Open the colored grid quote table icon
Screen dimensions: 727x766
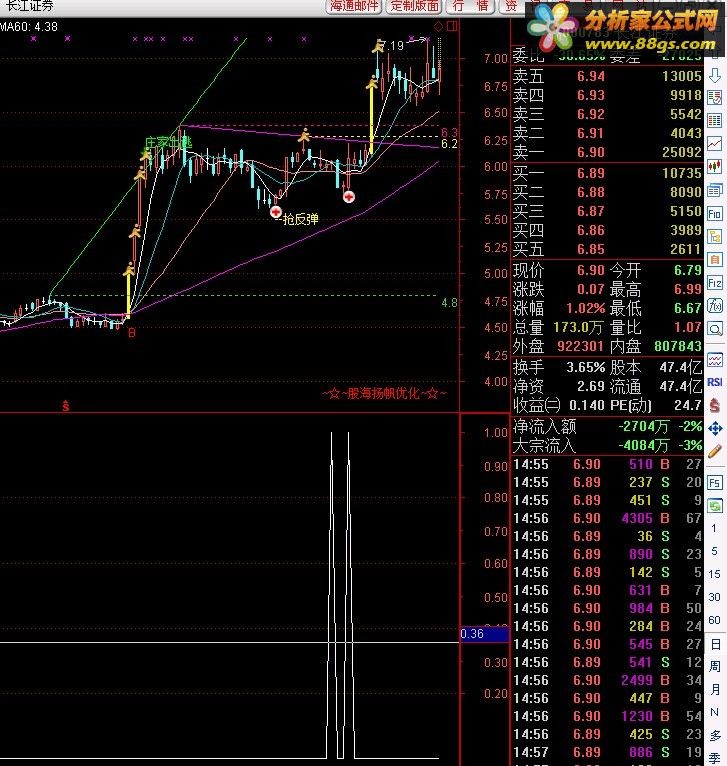pos(715,121)
